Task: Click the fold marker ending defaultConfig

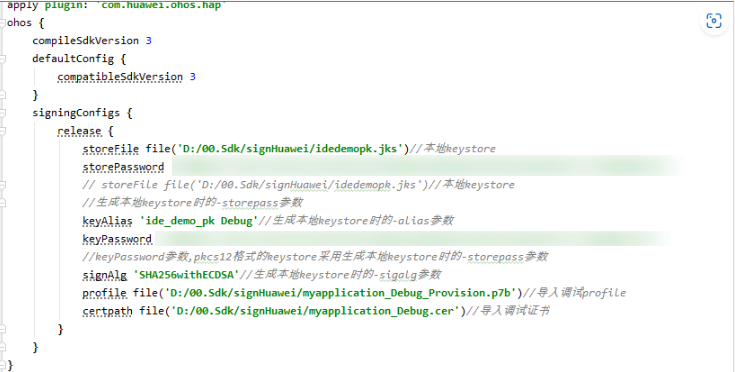Action: coord(2,95)
